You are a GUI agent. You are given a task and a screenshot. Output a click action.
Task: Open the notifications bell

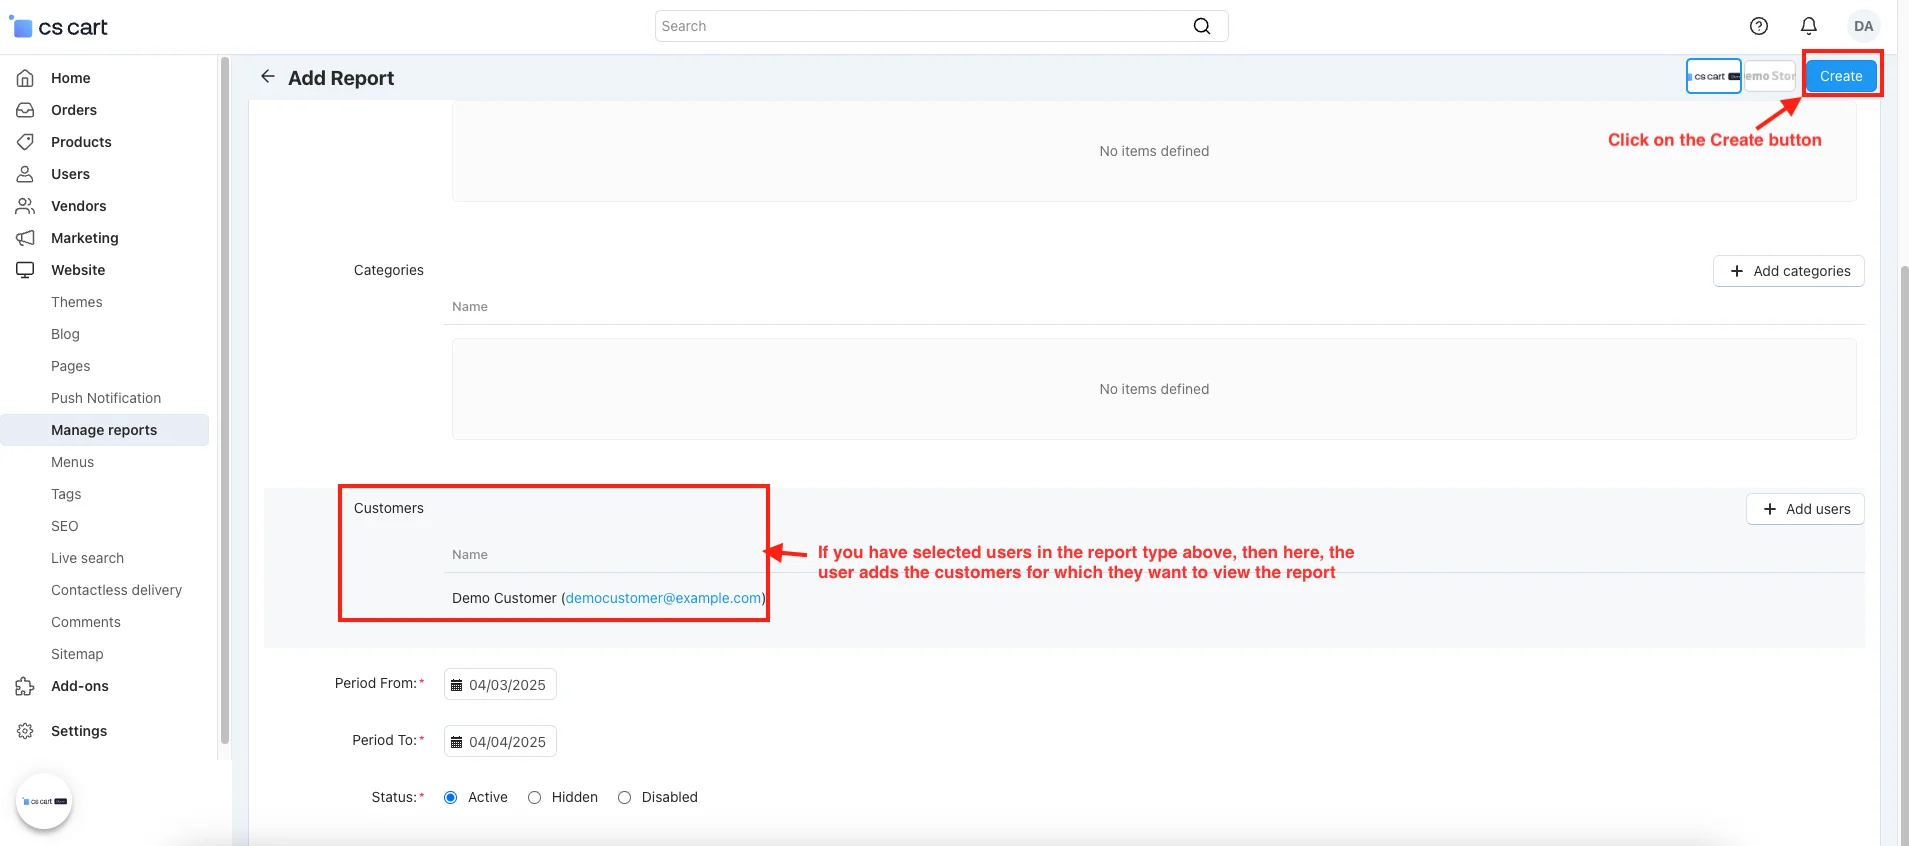click(x=1809, y=26)
